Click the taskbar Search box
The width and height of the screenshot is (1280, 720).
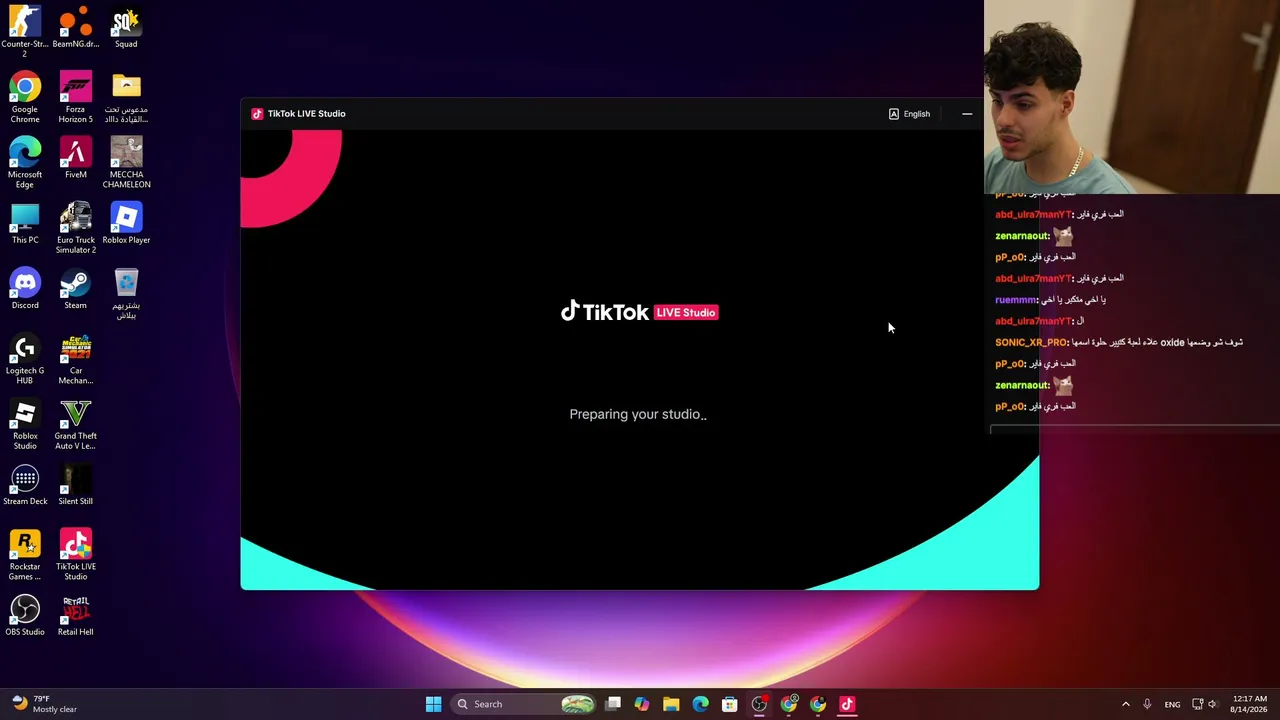pos(523,704)
